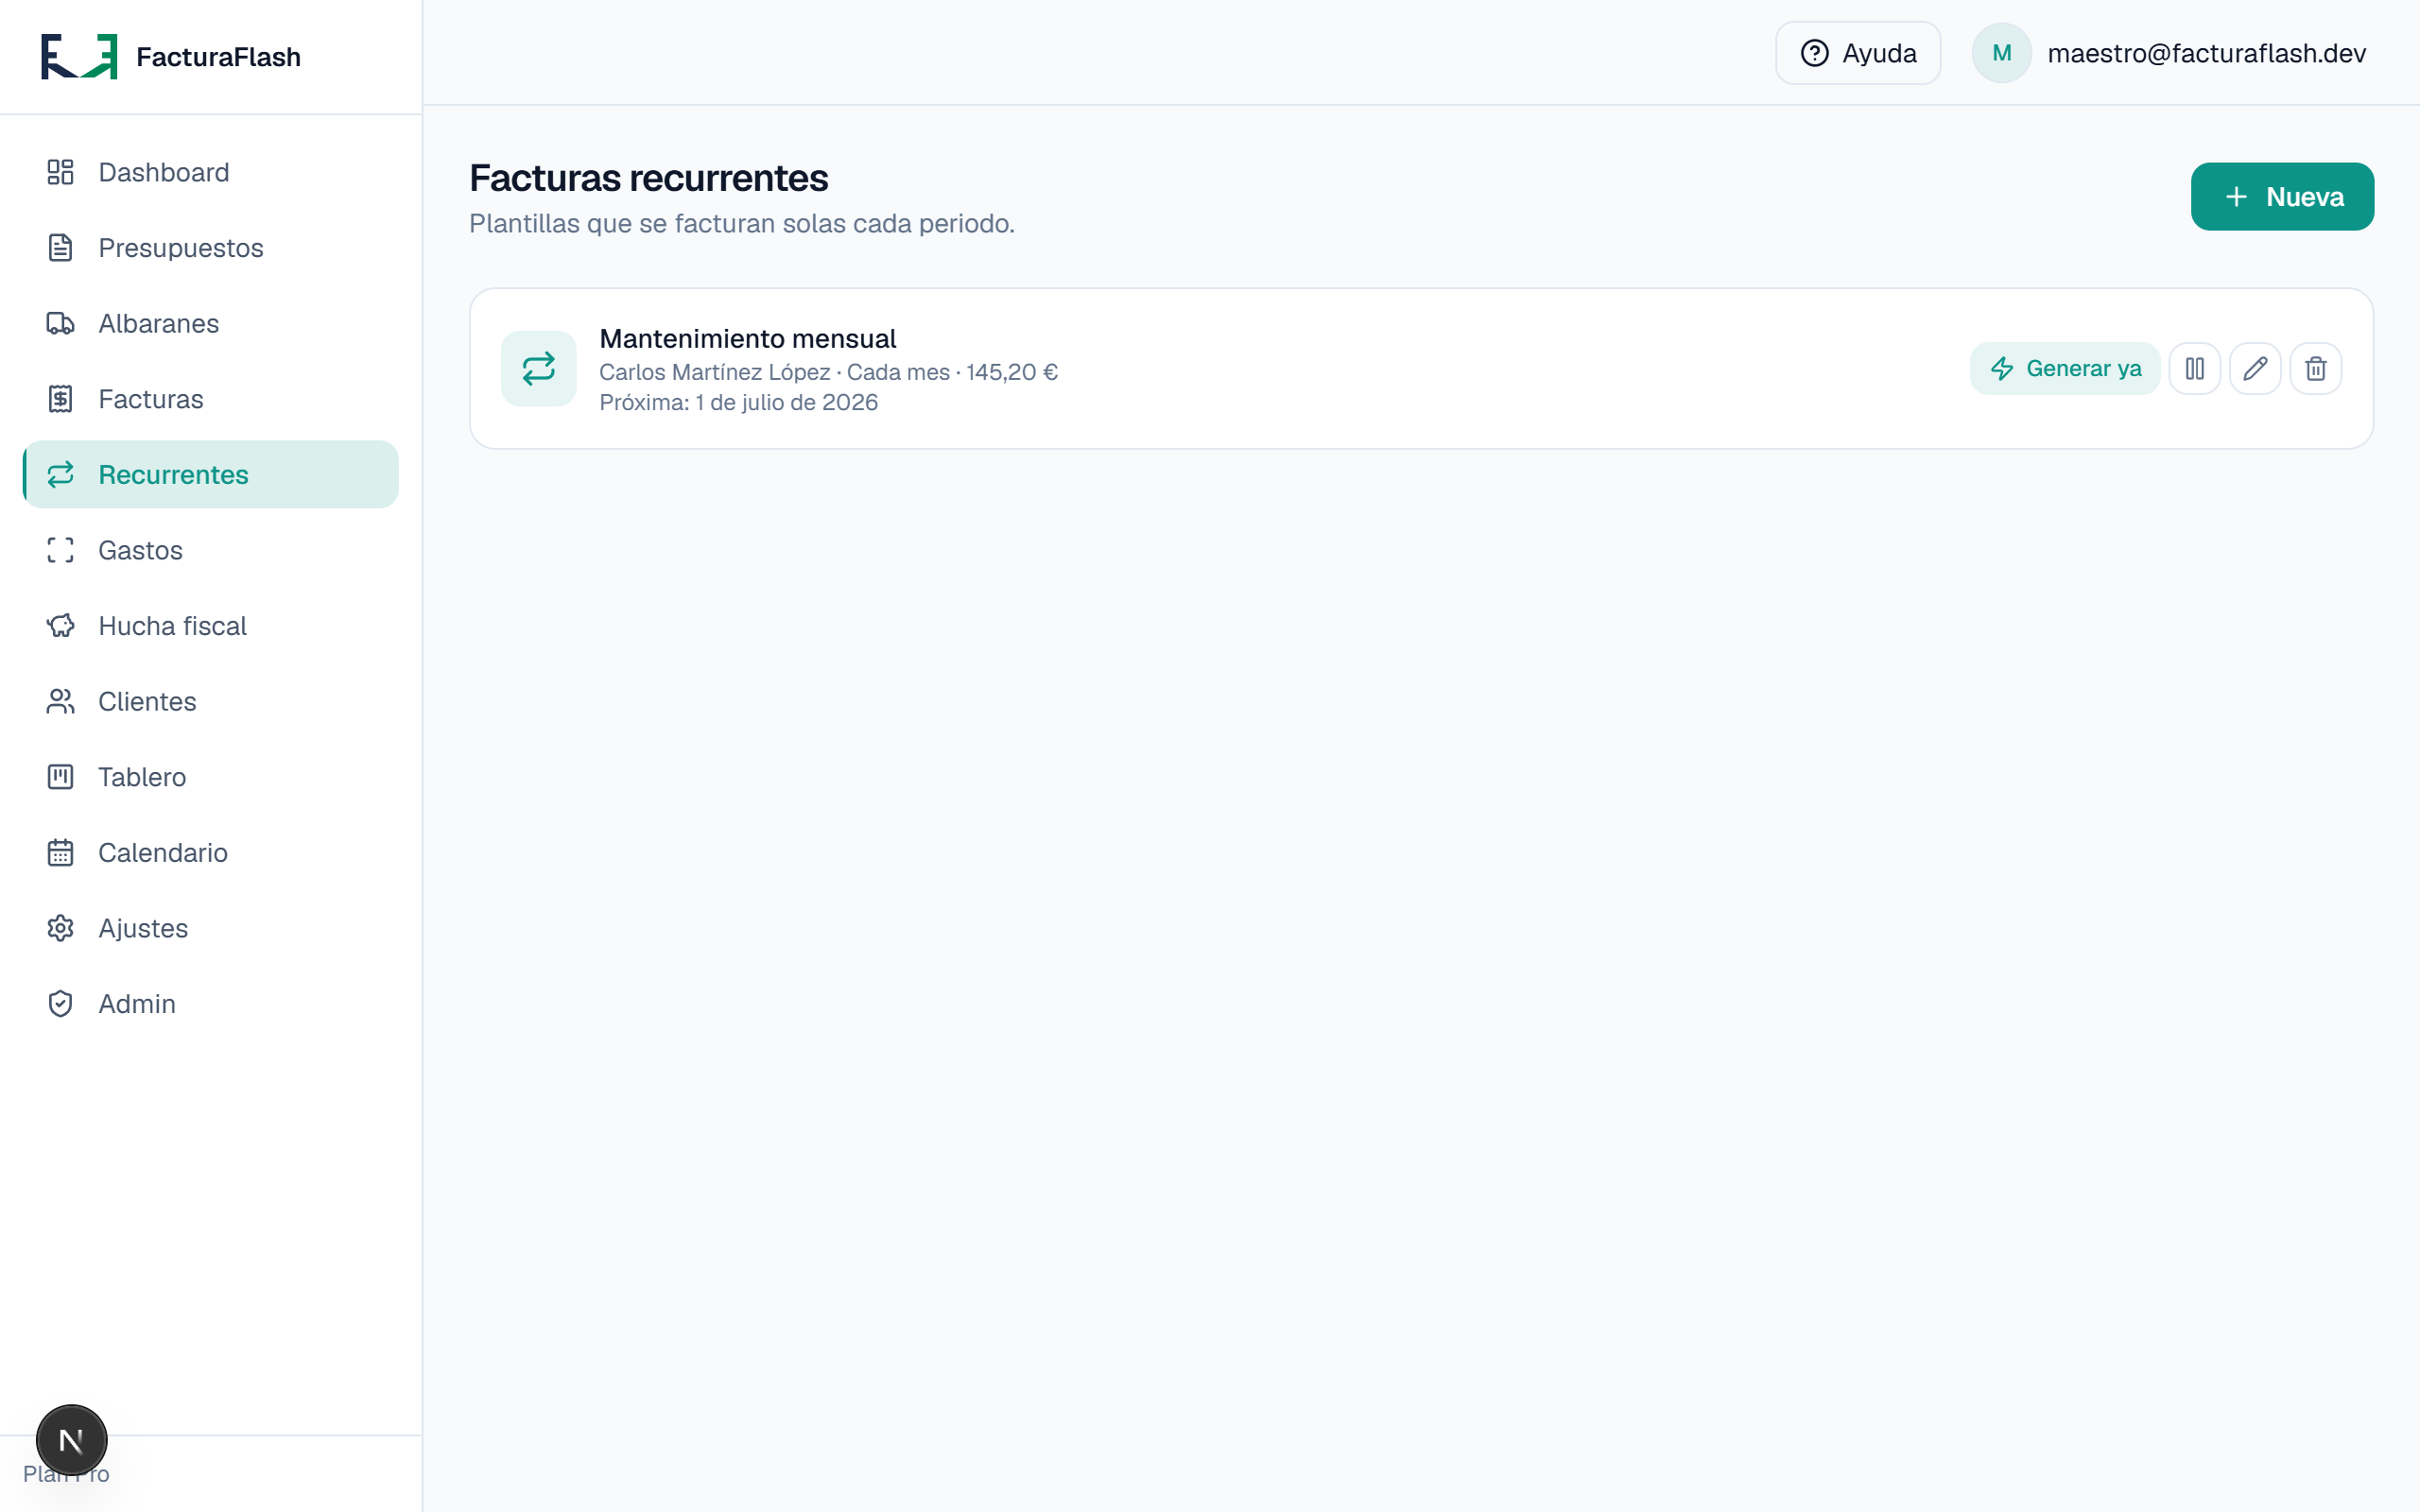Open Facturas via its receipt icon
Image resolution: width=2420 pixels, height=1512 pixels.
click(x=60, y=399)
